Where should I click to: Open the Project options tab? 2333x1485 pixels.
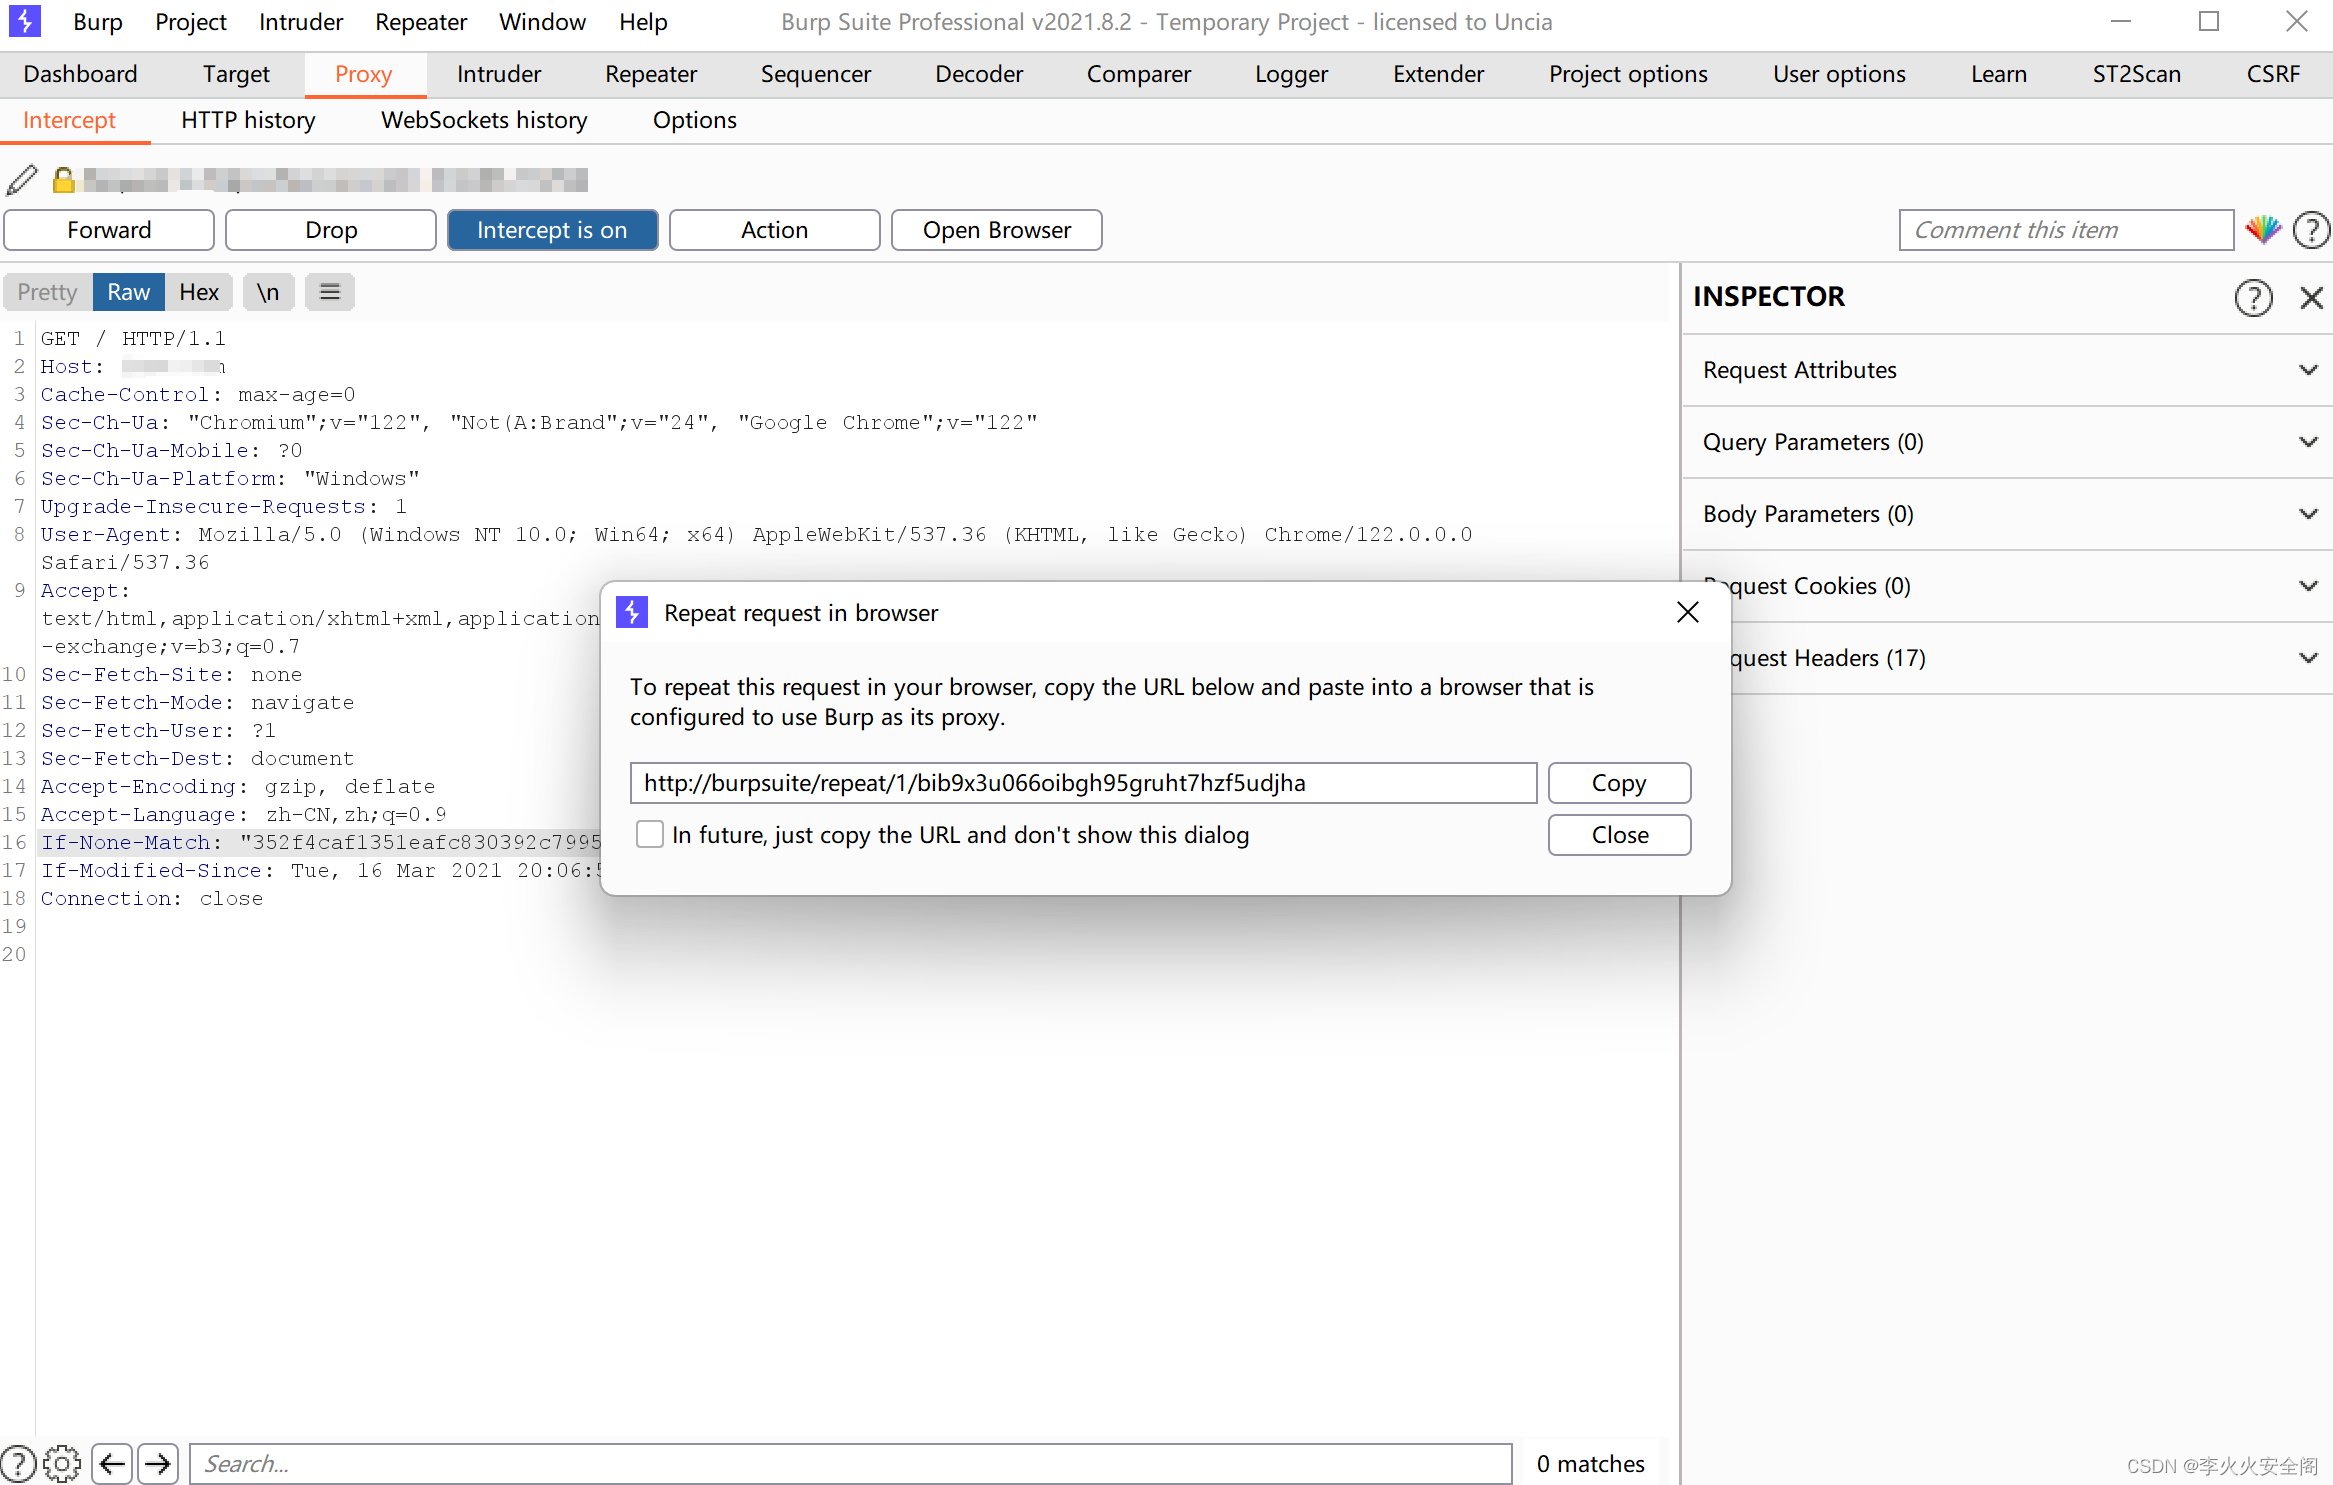1628,74
